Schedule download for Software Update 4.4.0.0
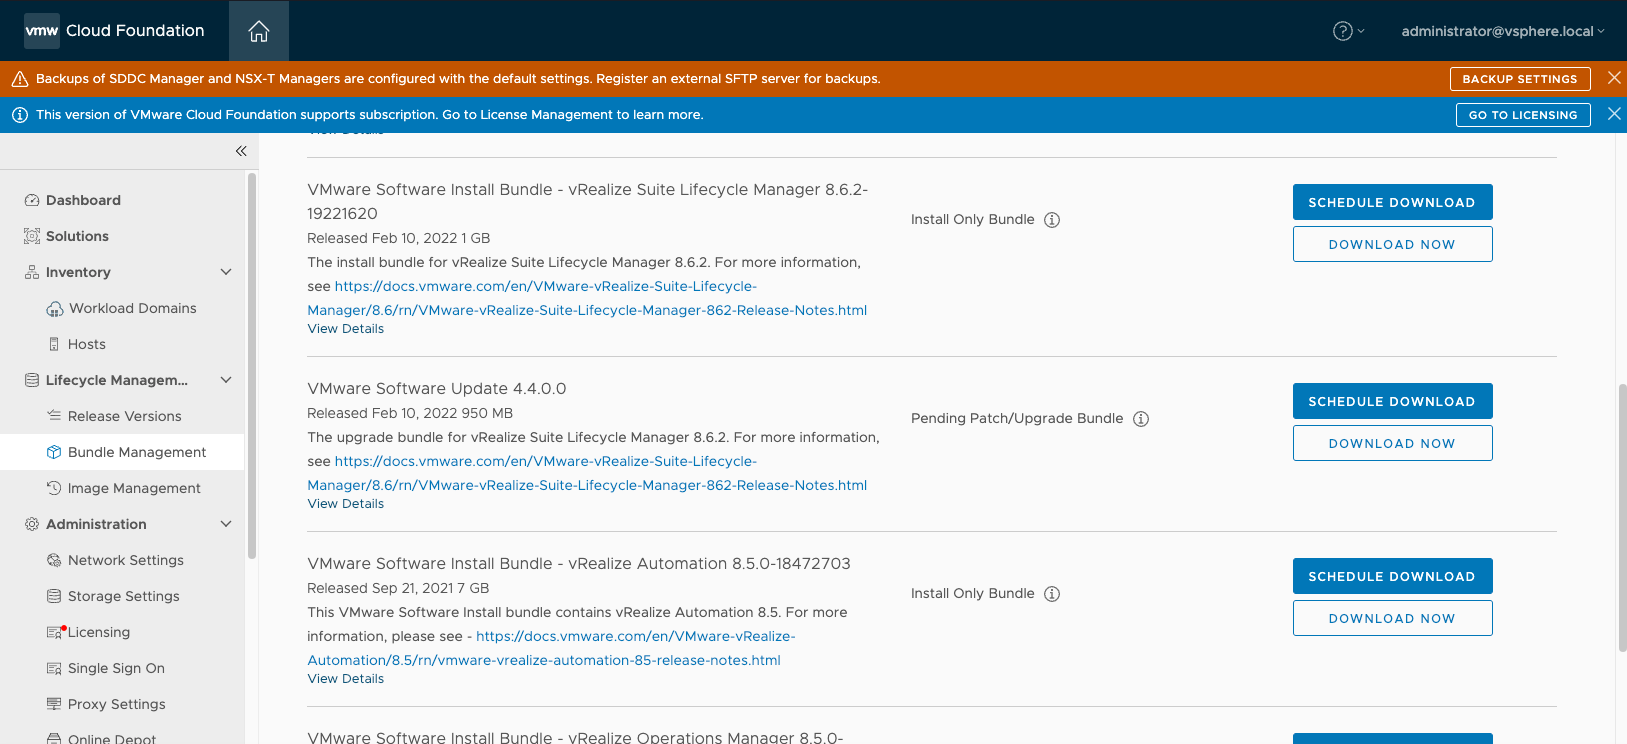 [1392, 401]
